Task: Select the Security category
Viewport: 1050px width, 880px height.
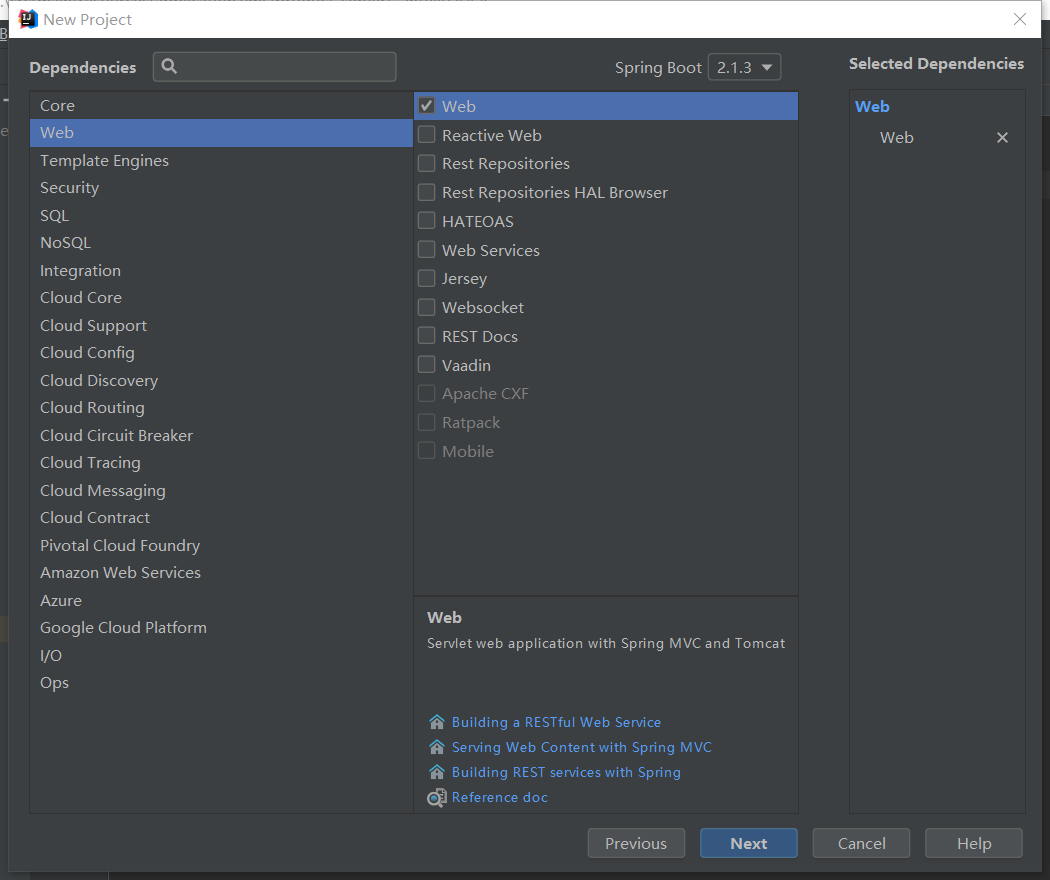Action: point(221,188)
